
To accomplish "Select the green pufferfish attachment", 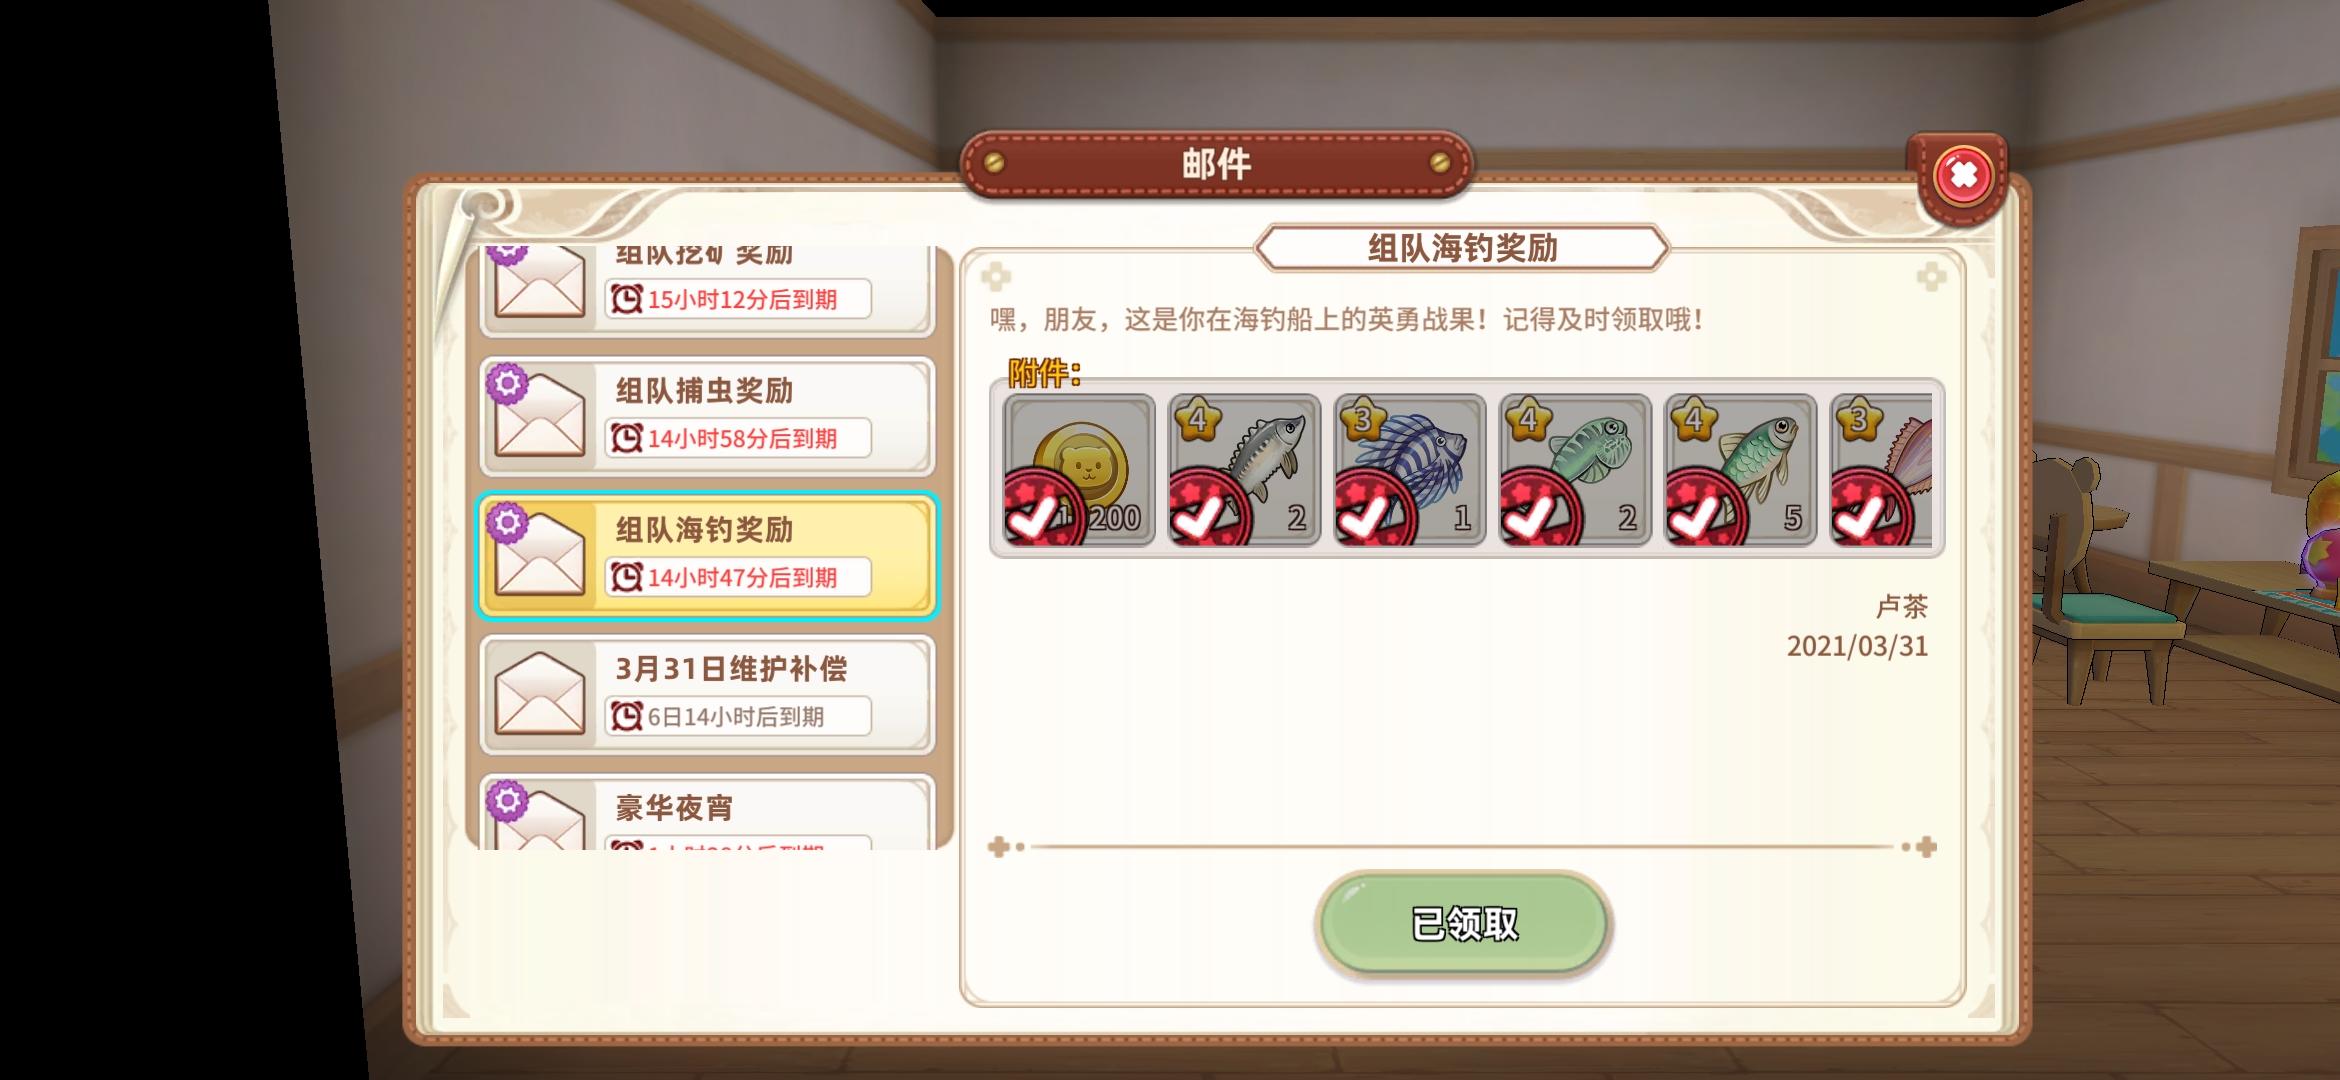I will click(x=1575, y=470).
